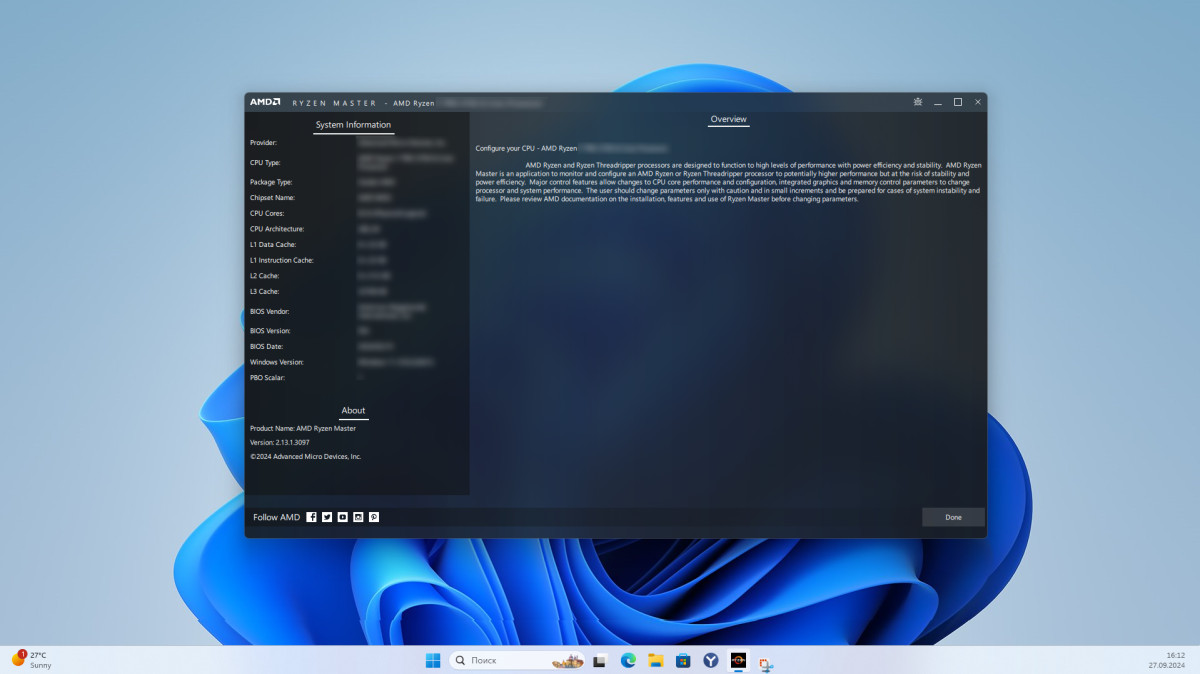1200x674 pixels.
Task: Click the Instagram icon beside Follow AMD
Action: pos(358,517)
